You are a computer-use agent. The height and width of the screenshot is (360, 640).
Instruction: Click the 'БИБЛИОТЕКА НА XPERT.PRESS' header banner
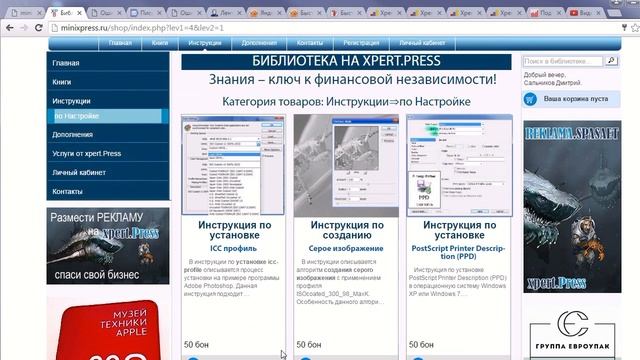[346, 62]
